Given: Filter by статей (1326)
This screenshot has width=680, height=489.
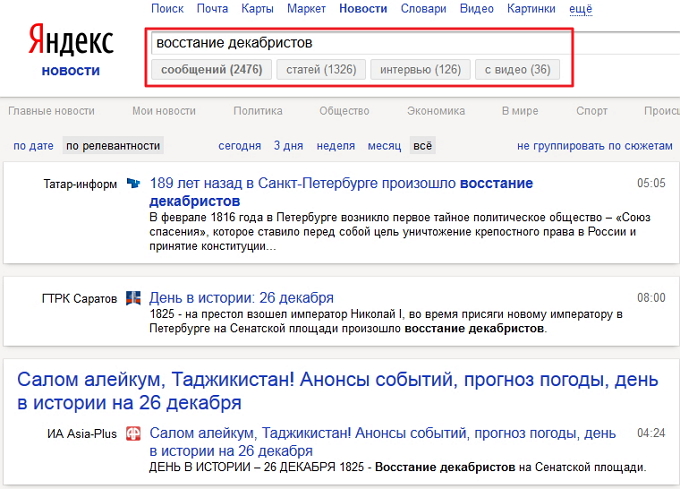Looking at the screenshot, I should pyautogui.click(x=321, y=70).
